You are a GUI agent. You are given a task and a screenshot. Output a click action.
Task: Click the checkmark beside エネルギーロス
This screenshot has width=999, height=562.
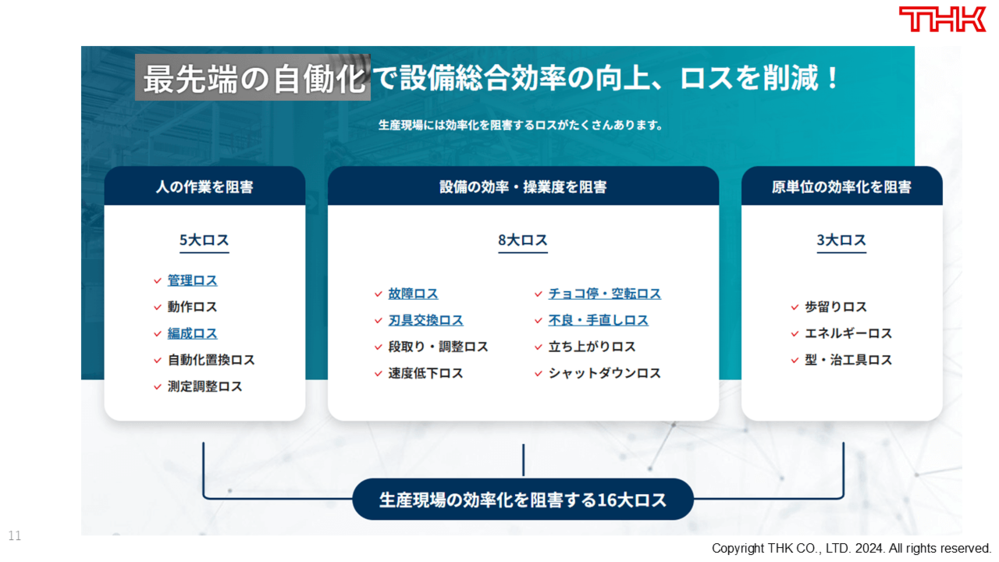(795, 334)
